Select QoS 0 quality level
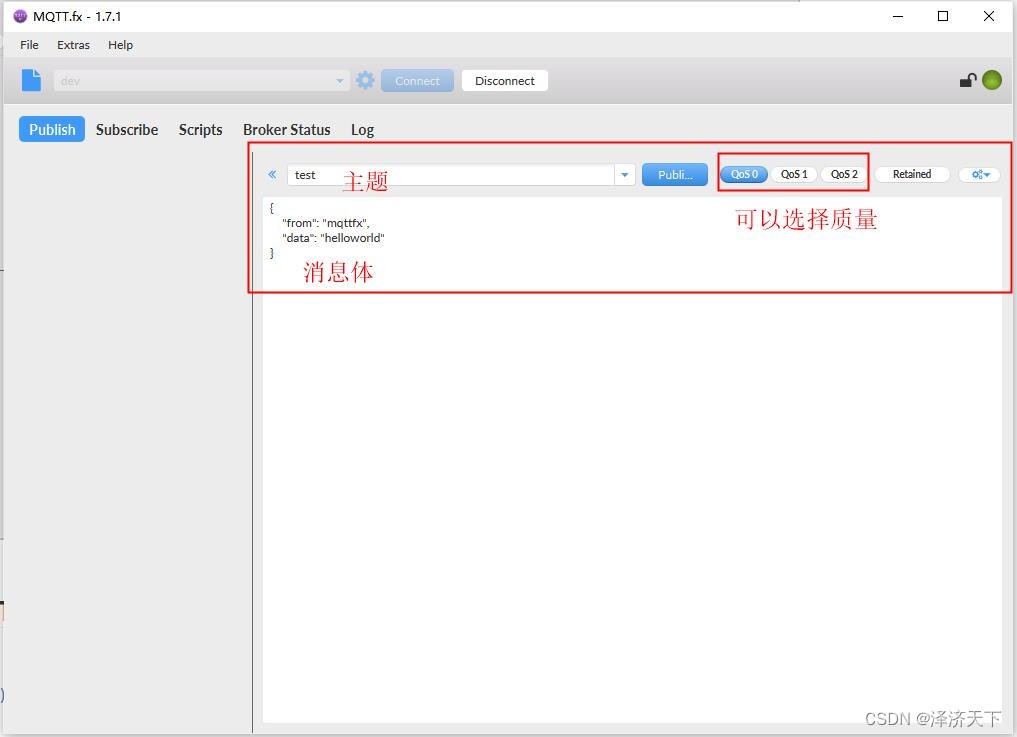This screenshot has height=737, width=1017. 744,175
